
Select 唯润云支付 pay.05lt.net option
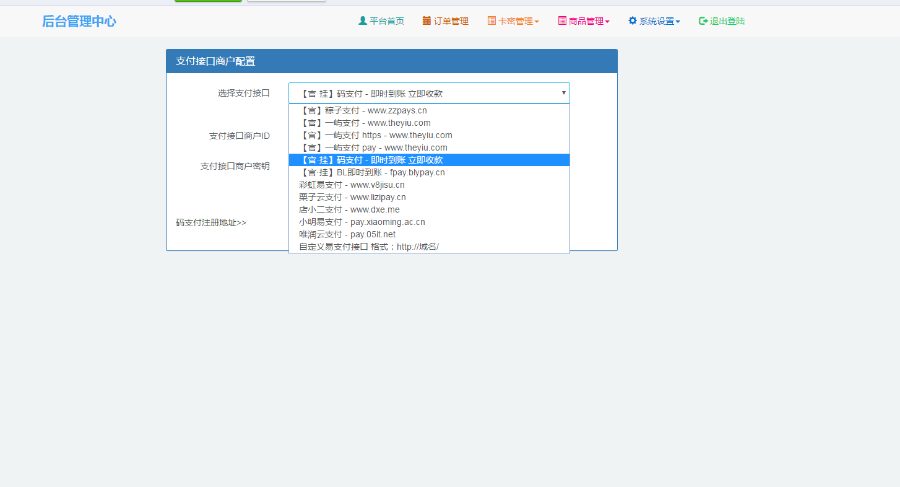click(429, 234)
